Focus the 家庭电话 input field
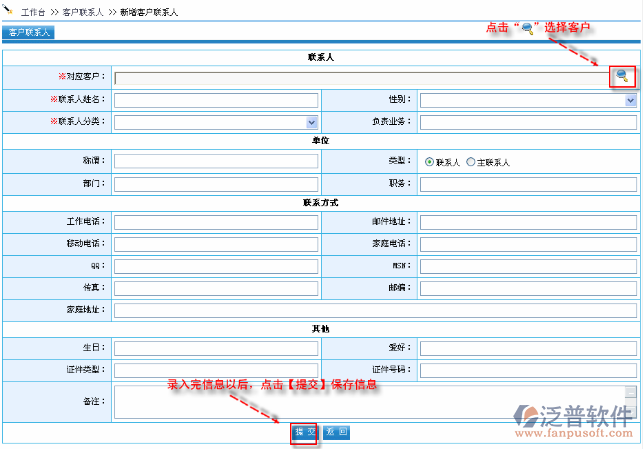The image size is (643, 449). click(528, 244)
